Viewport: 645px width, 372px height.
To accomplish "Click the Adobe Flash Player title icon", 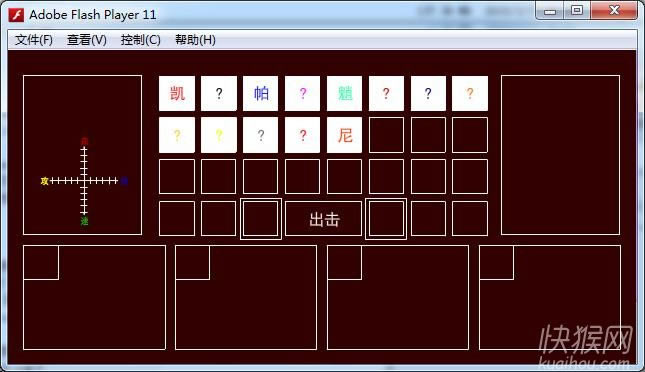I will (x=16, y=15).
